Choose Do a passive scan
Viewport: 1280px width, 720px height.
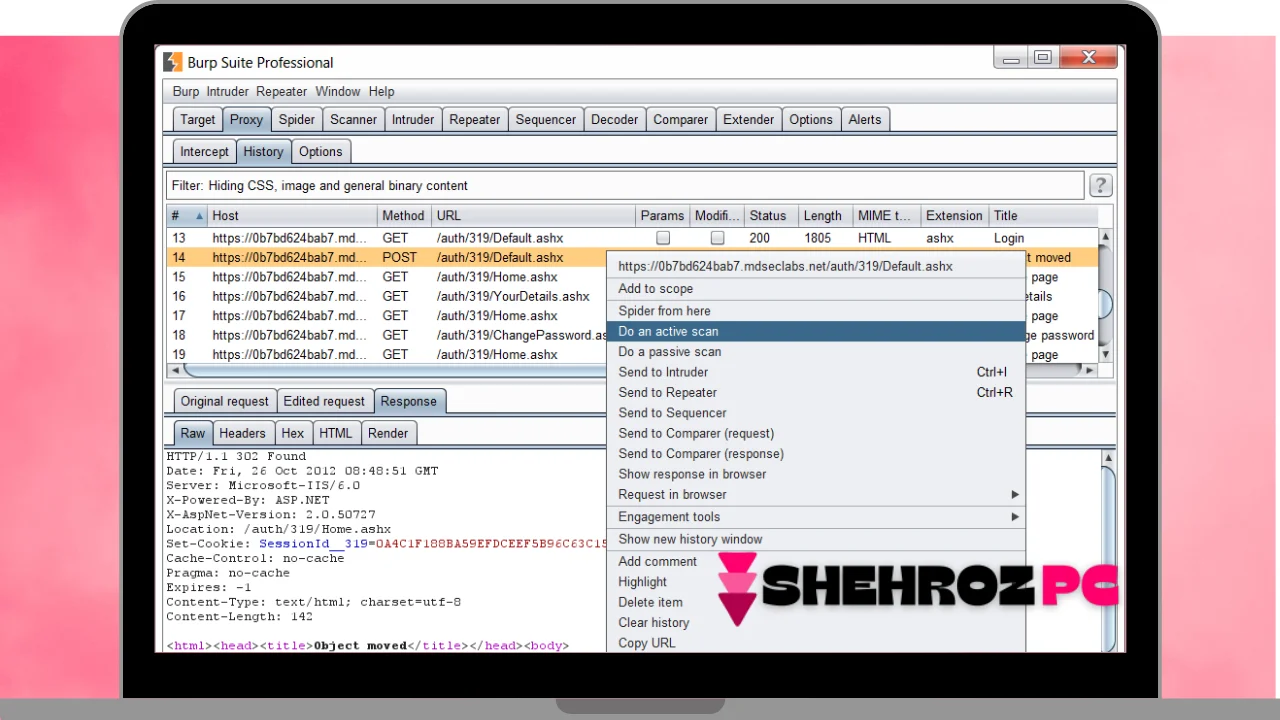tap(816, 352)
